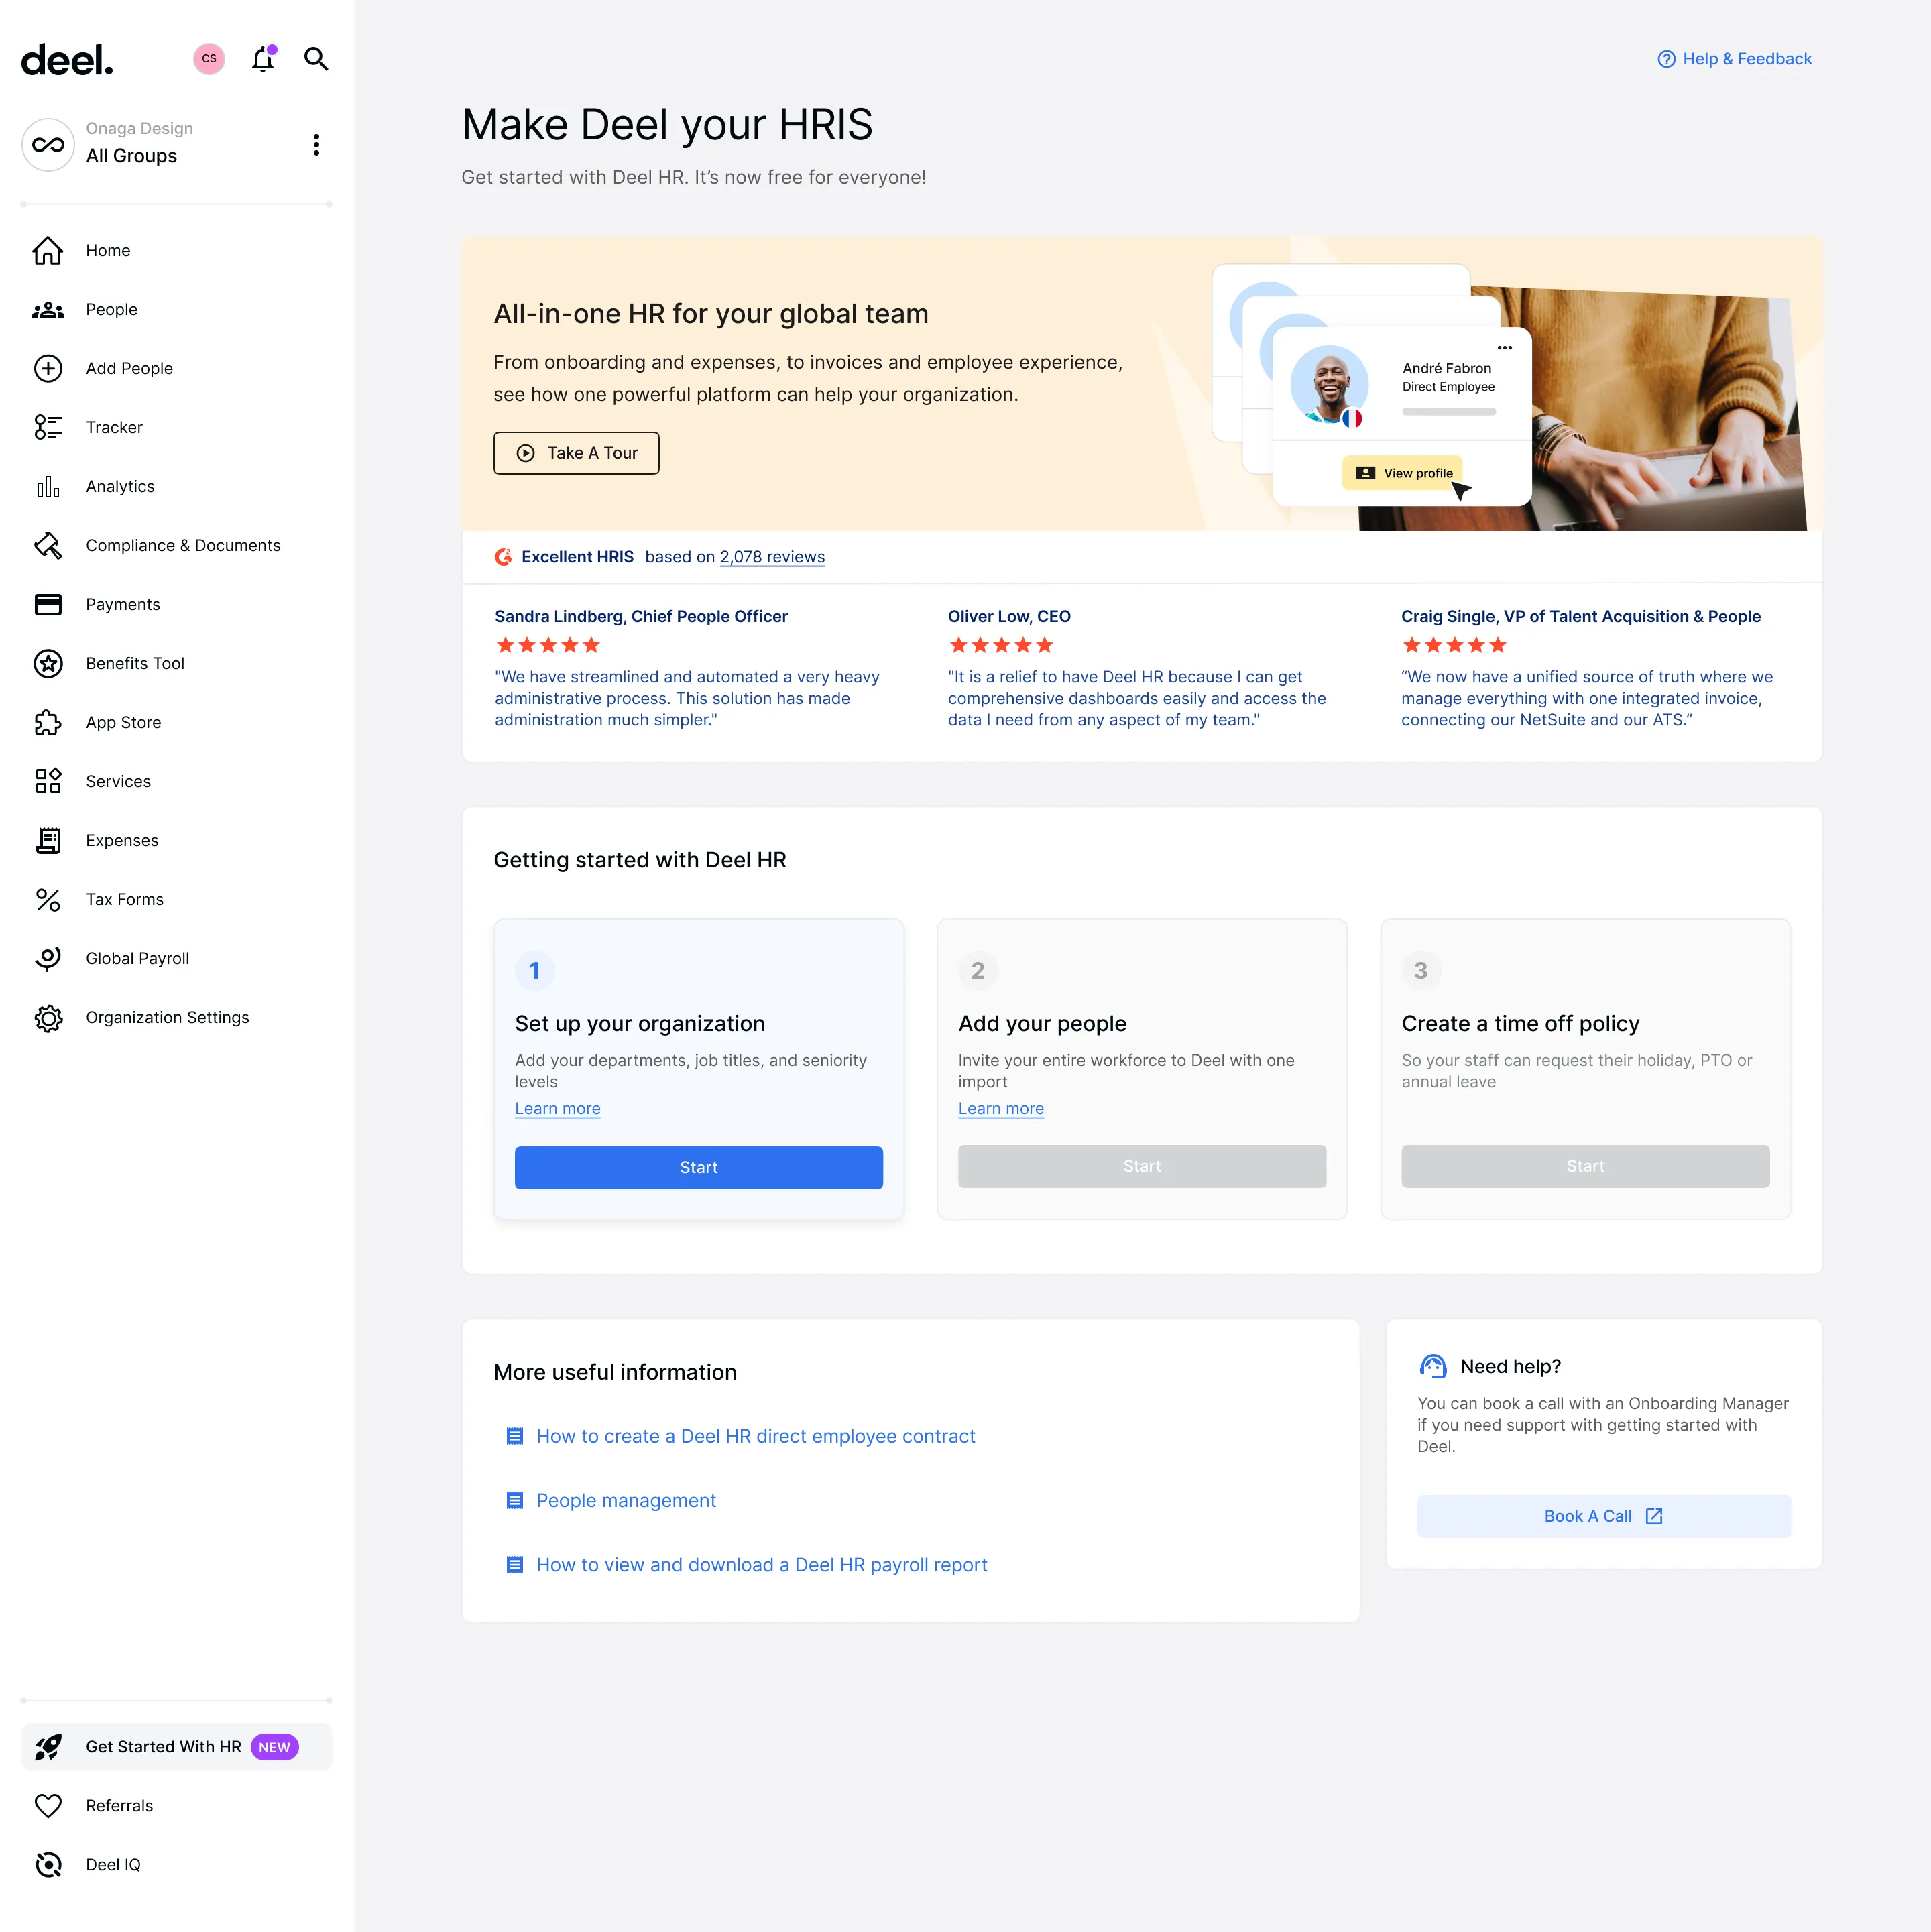Click the Onaga Design infinity logo
1931x1932 pixels.
click(x=48, y=145)
